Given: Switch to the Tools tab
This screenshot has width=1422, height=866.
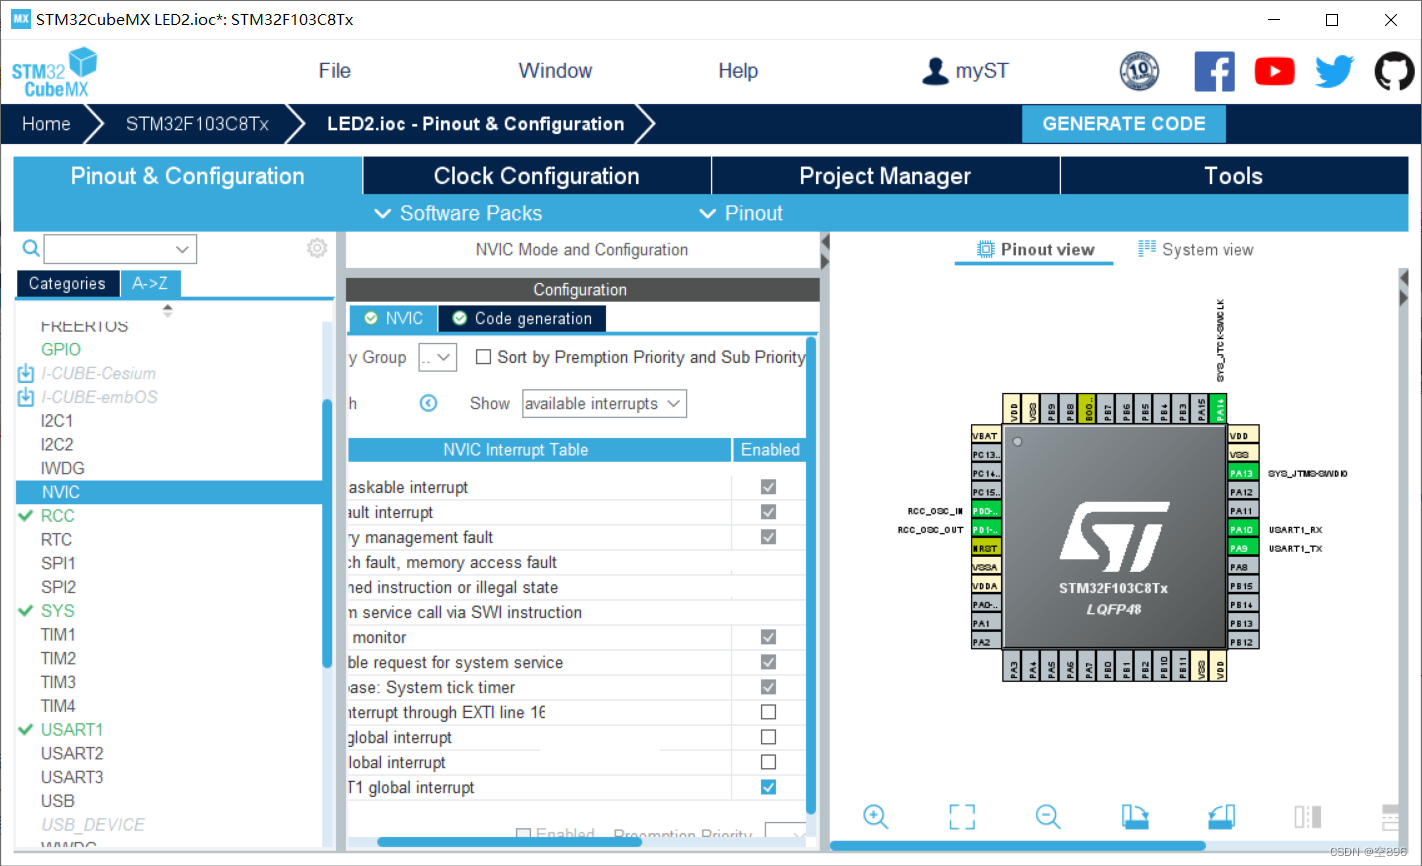Looking at the screenshot, I should pos(1234,176).
